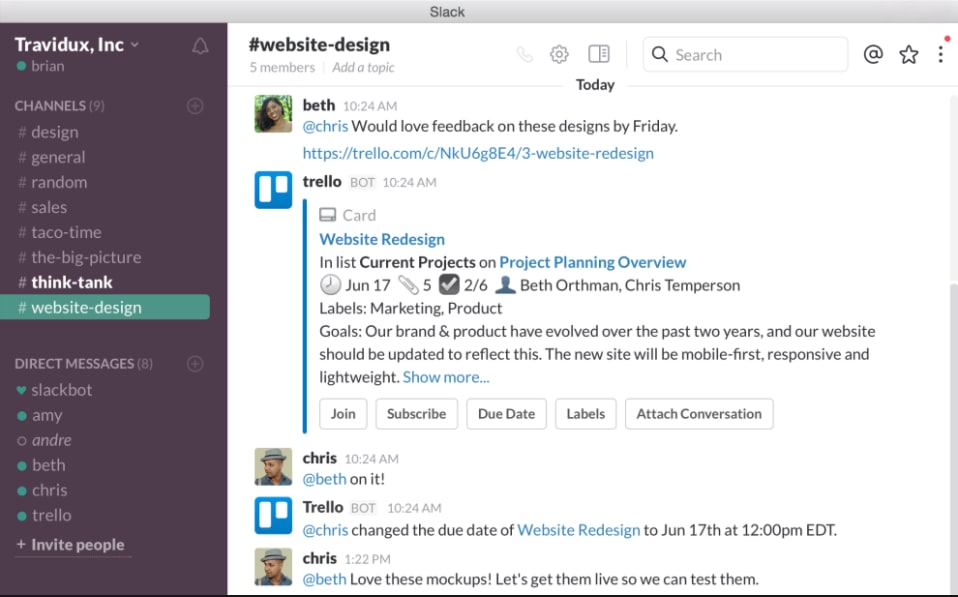Click the Due Date button
This screenshot has width=958, height=597.
(506, 414)
